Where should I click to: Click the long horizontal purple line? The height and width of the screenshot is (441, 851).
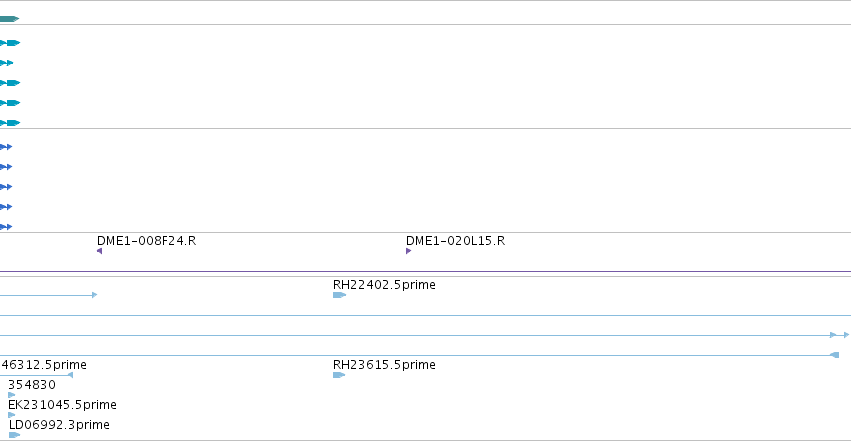426,271
